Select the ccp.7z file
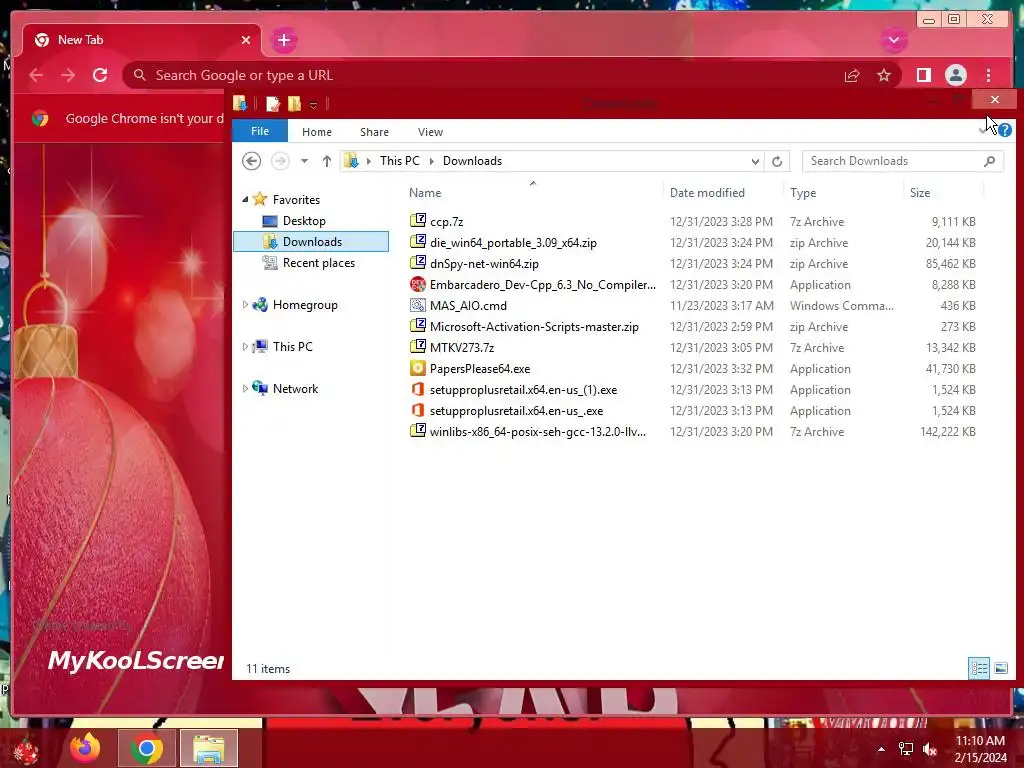Screen dimensions: 1024x768 coord(447,221)
